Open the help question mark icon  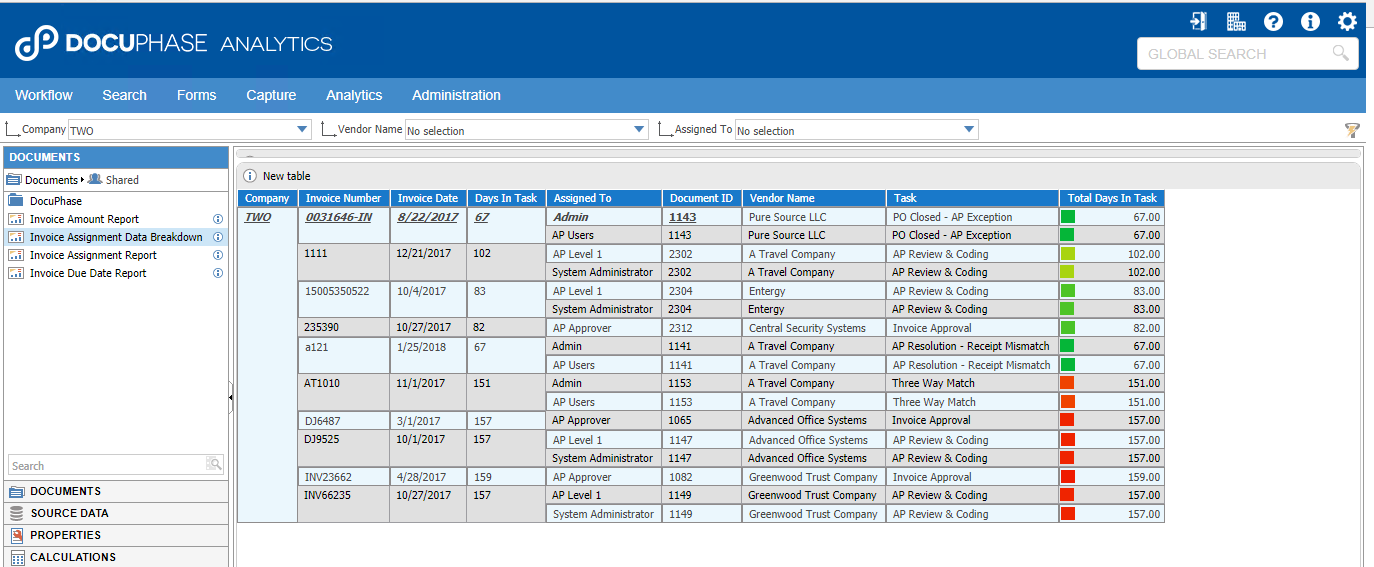pos(1273,21)
